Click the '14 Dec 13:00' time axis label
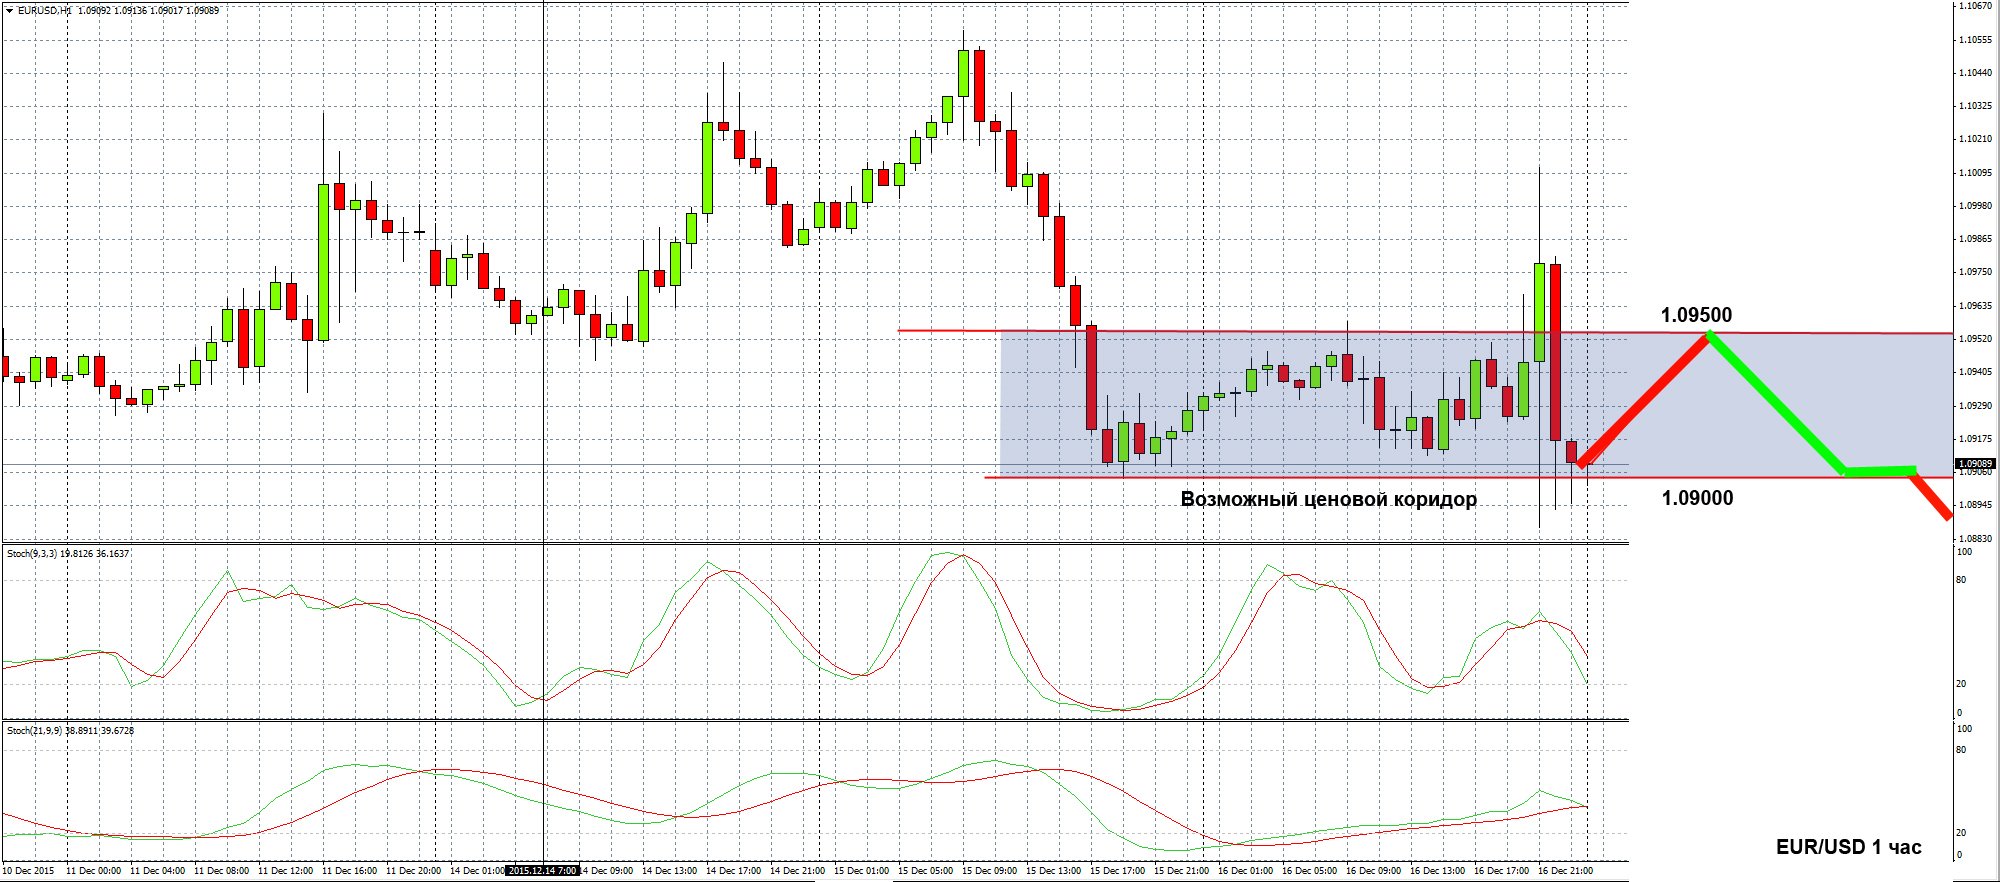This screenshot has height=882, width=2000. pos(669,870)
